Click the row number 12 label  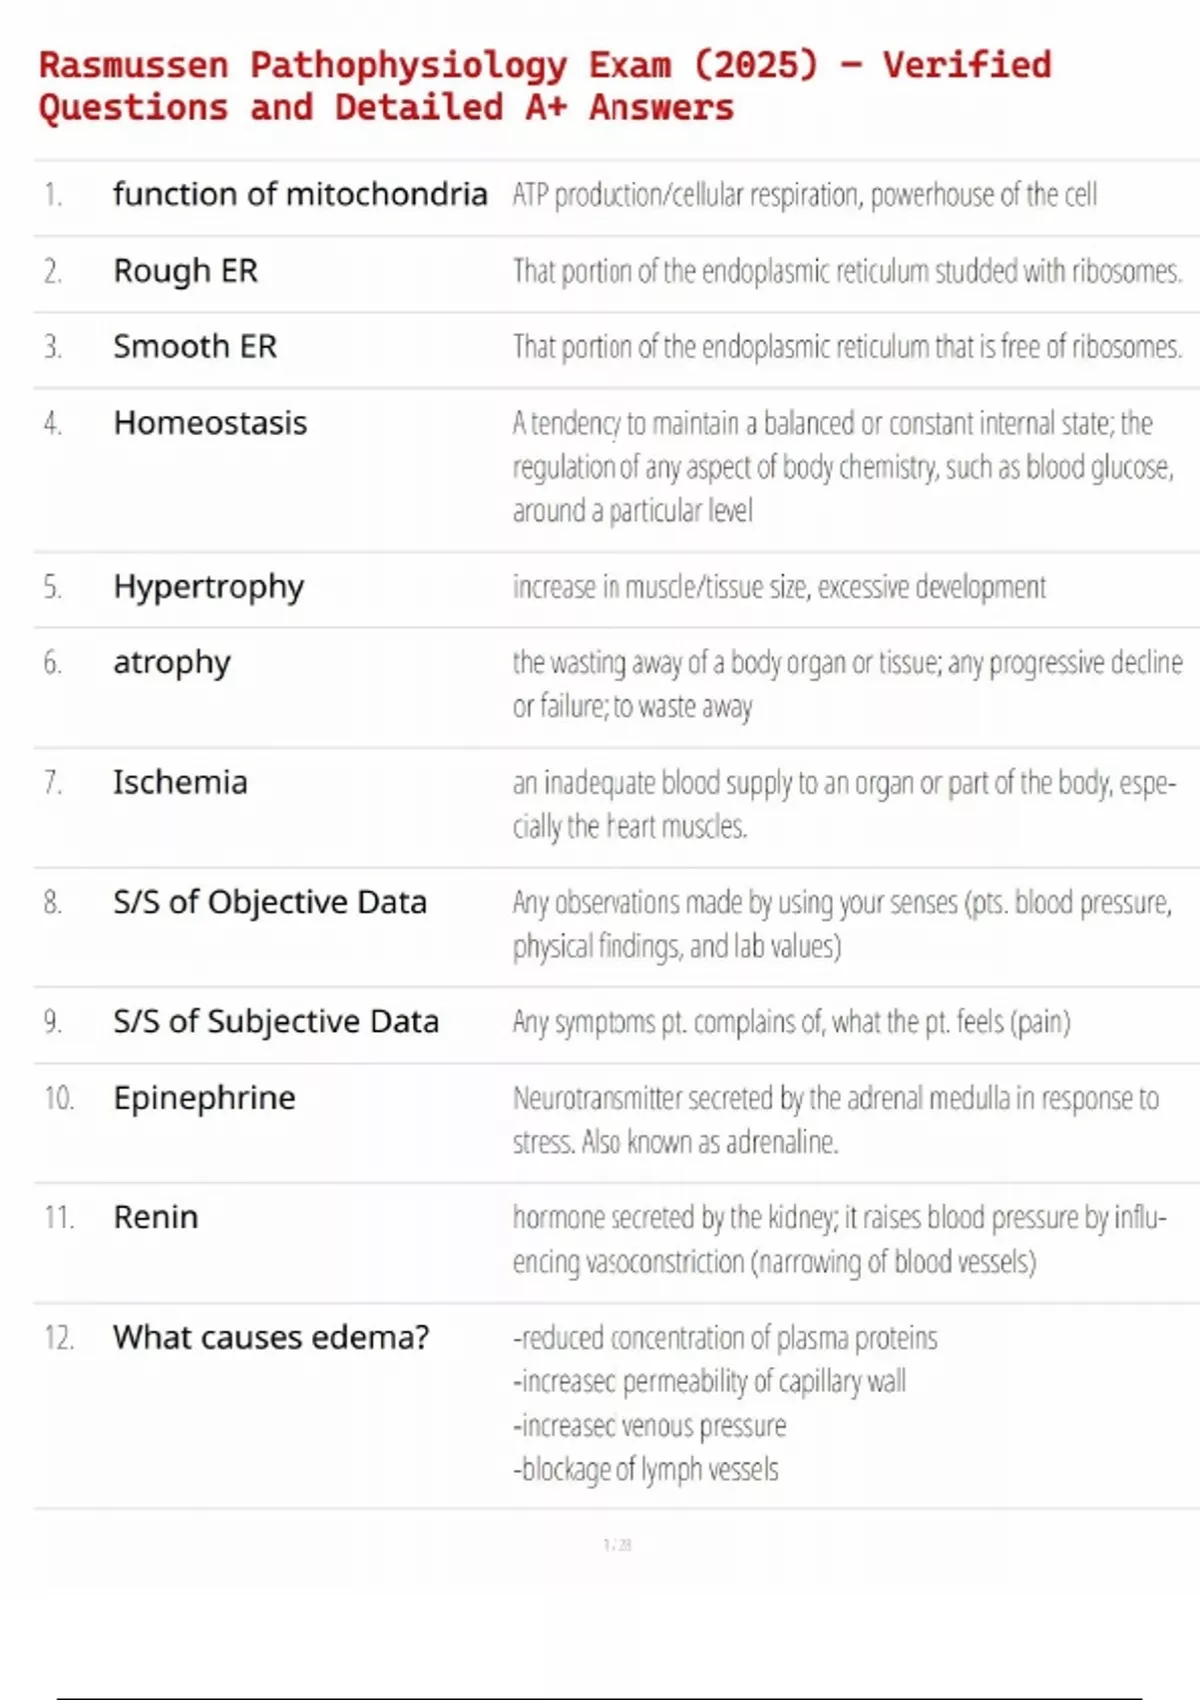pyautogui.click(x=59, y=1337)
